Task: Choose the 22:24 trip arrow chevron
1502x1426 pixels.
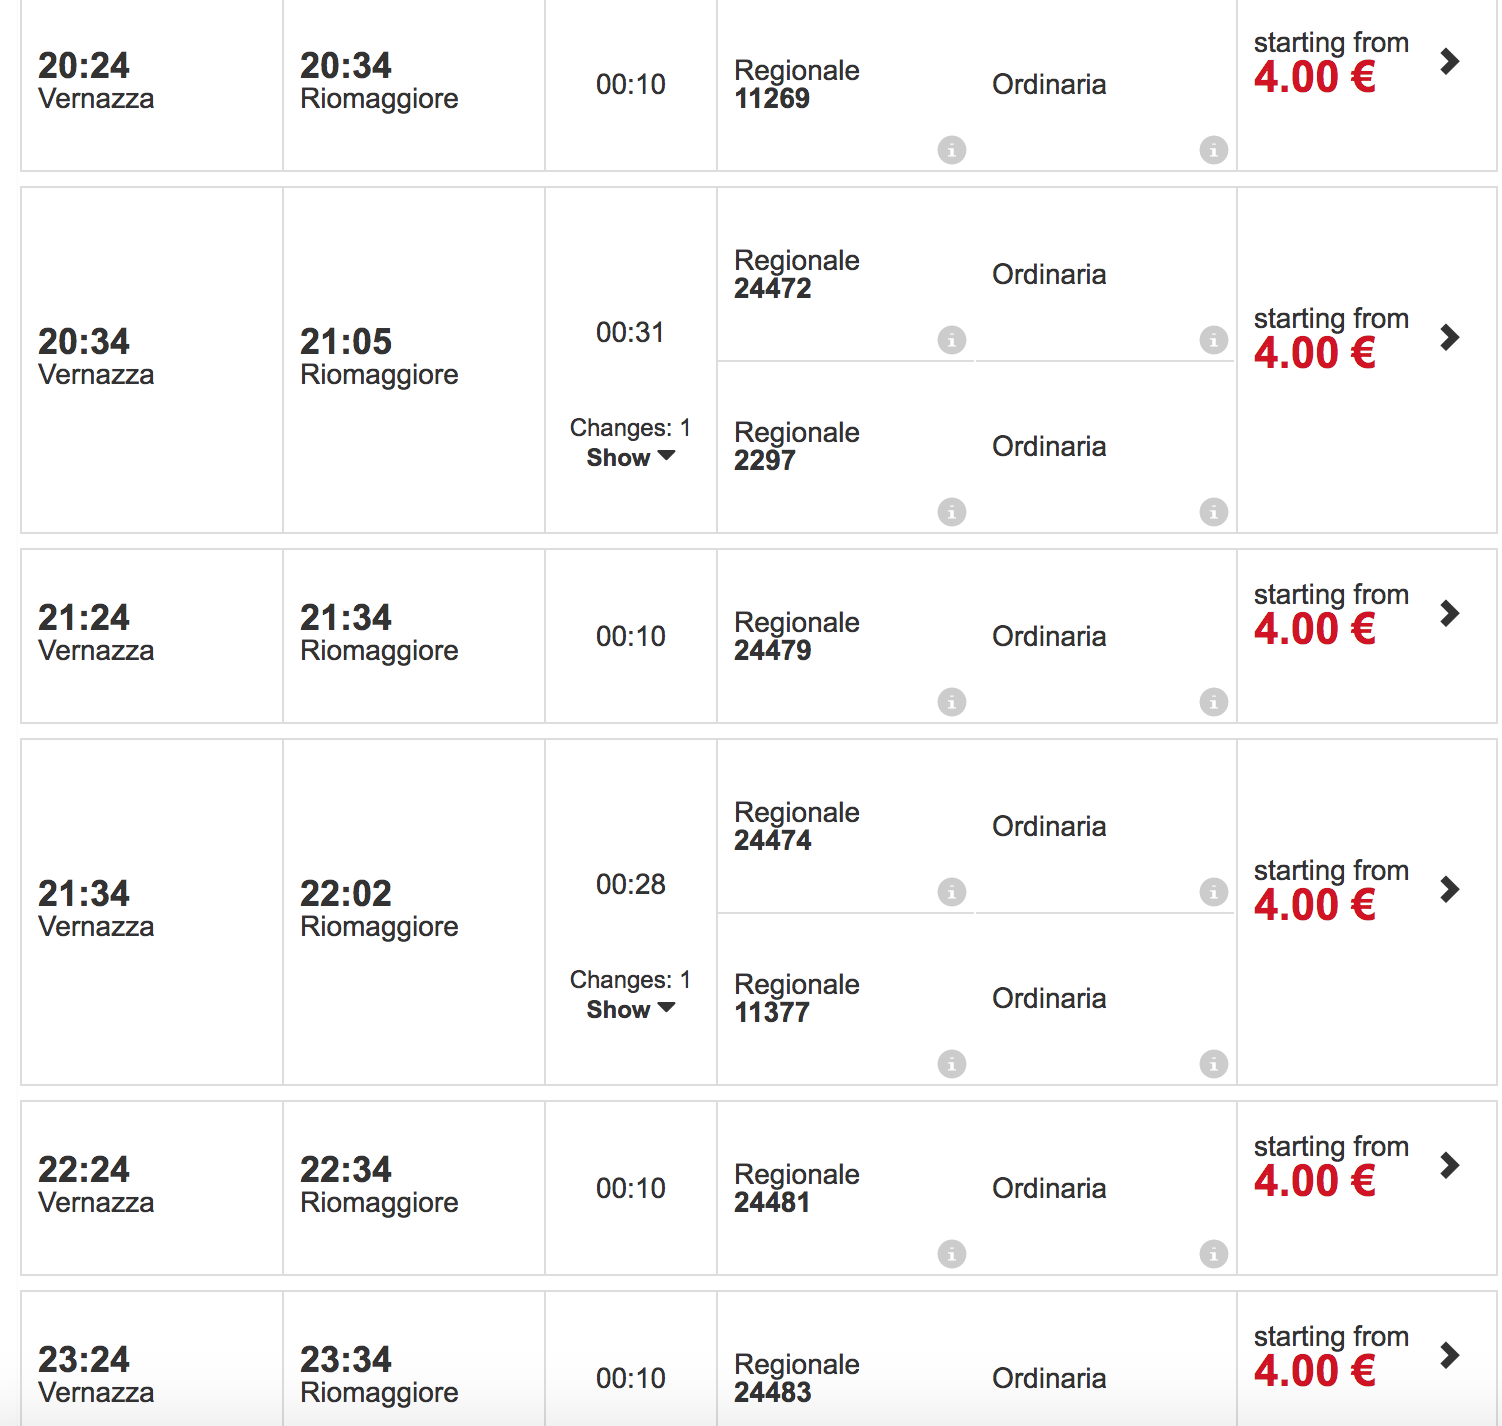Action: pyautogui.click(x=1450, y=1166)
